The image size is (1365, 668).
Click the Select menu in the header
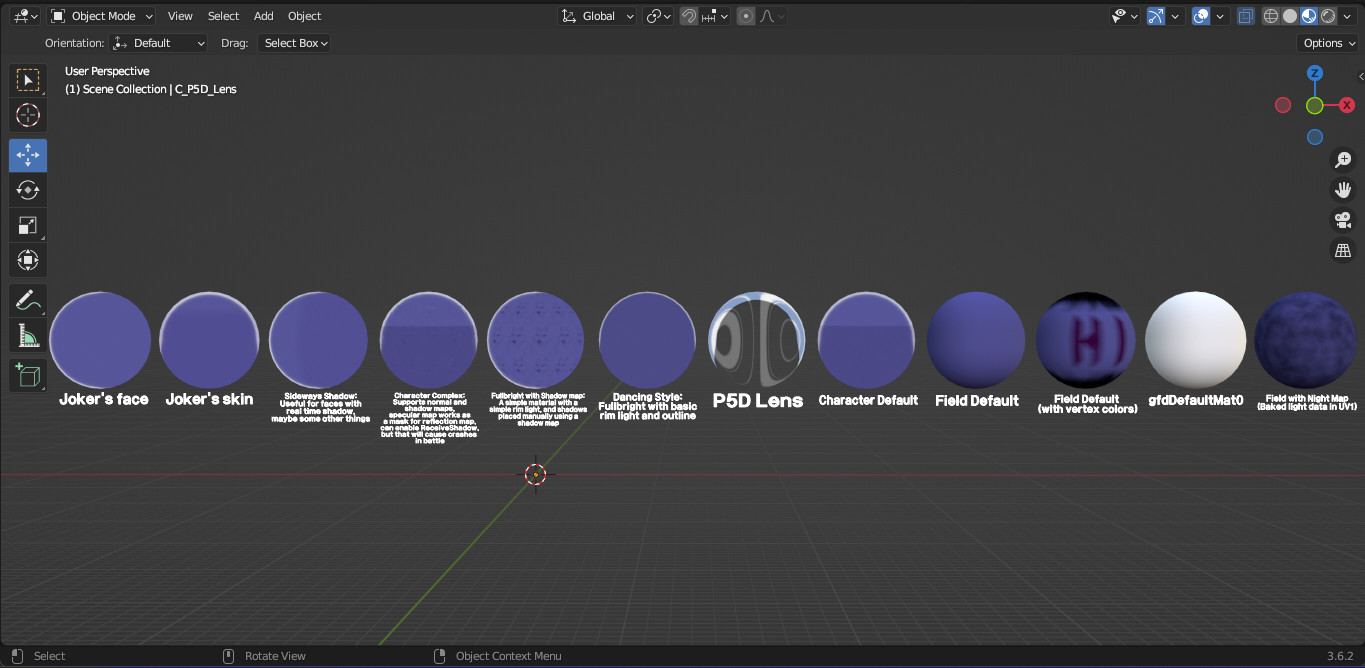[x=223, y=16]
